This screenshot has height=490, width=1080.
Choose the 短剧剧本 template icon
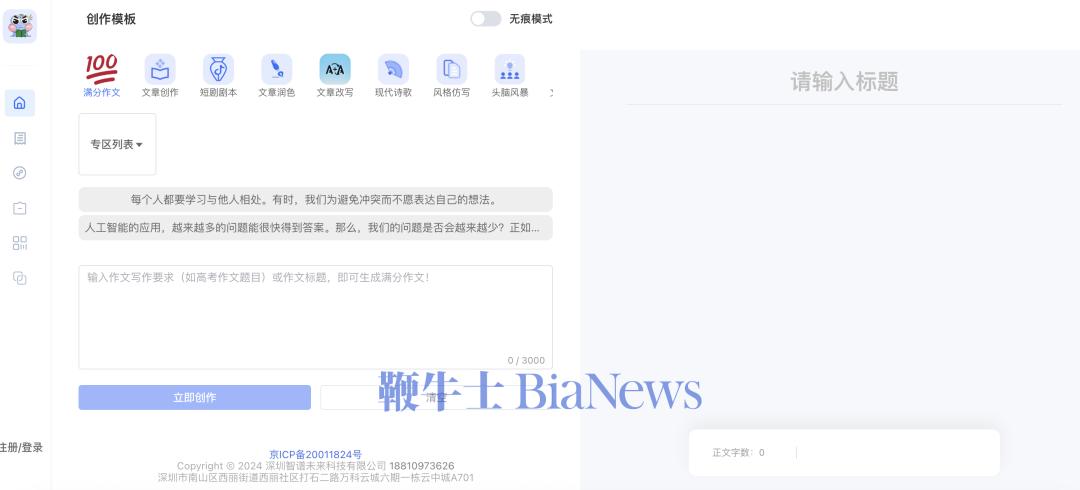tap(218, 70)
